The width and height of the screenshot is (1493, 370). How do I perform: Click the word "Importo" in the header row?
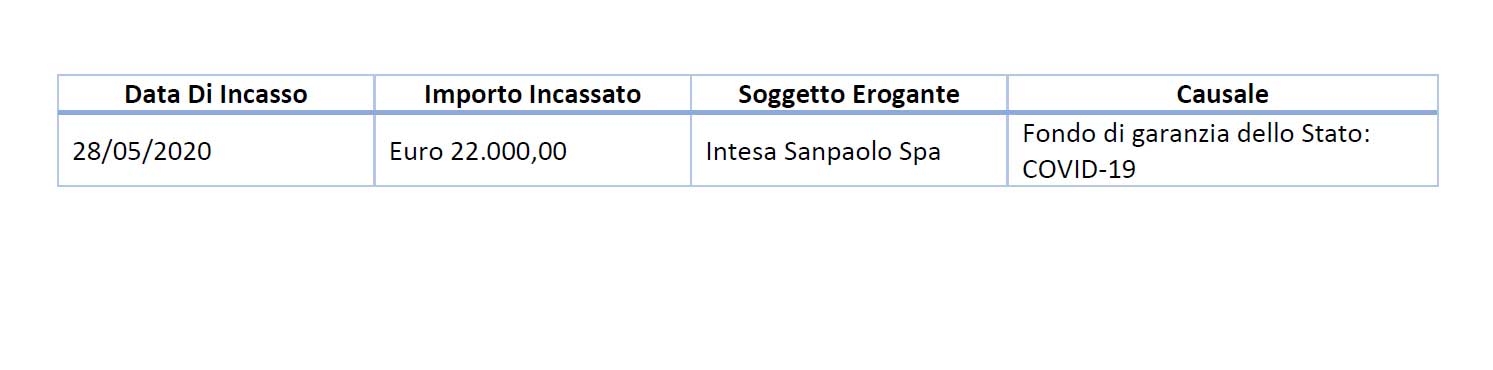pyautogui.click(x=463, y=95)
